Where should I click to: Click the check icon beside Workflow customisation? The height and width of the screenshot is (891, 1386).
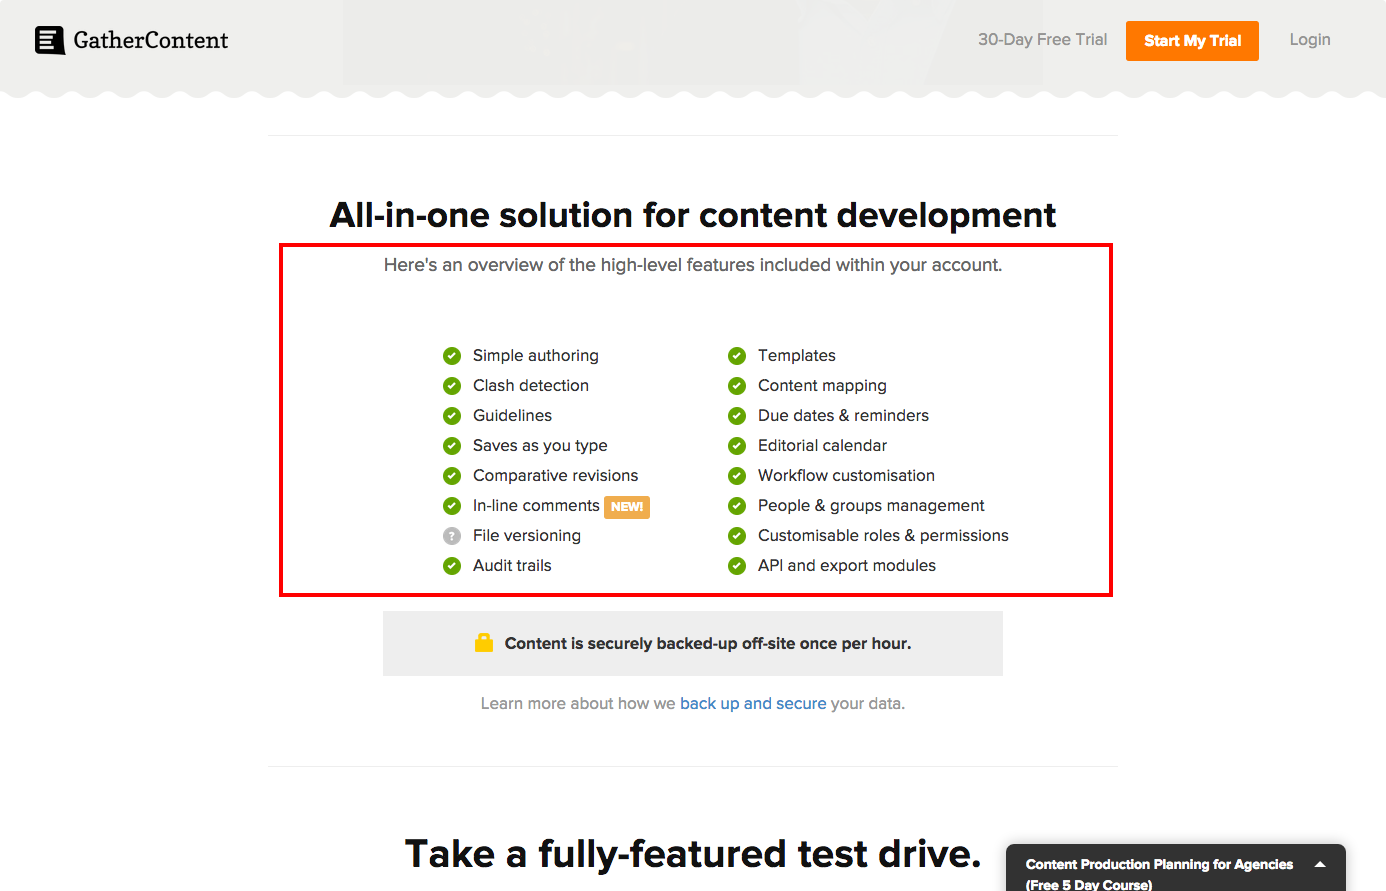point(737,476)
